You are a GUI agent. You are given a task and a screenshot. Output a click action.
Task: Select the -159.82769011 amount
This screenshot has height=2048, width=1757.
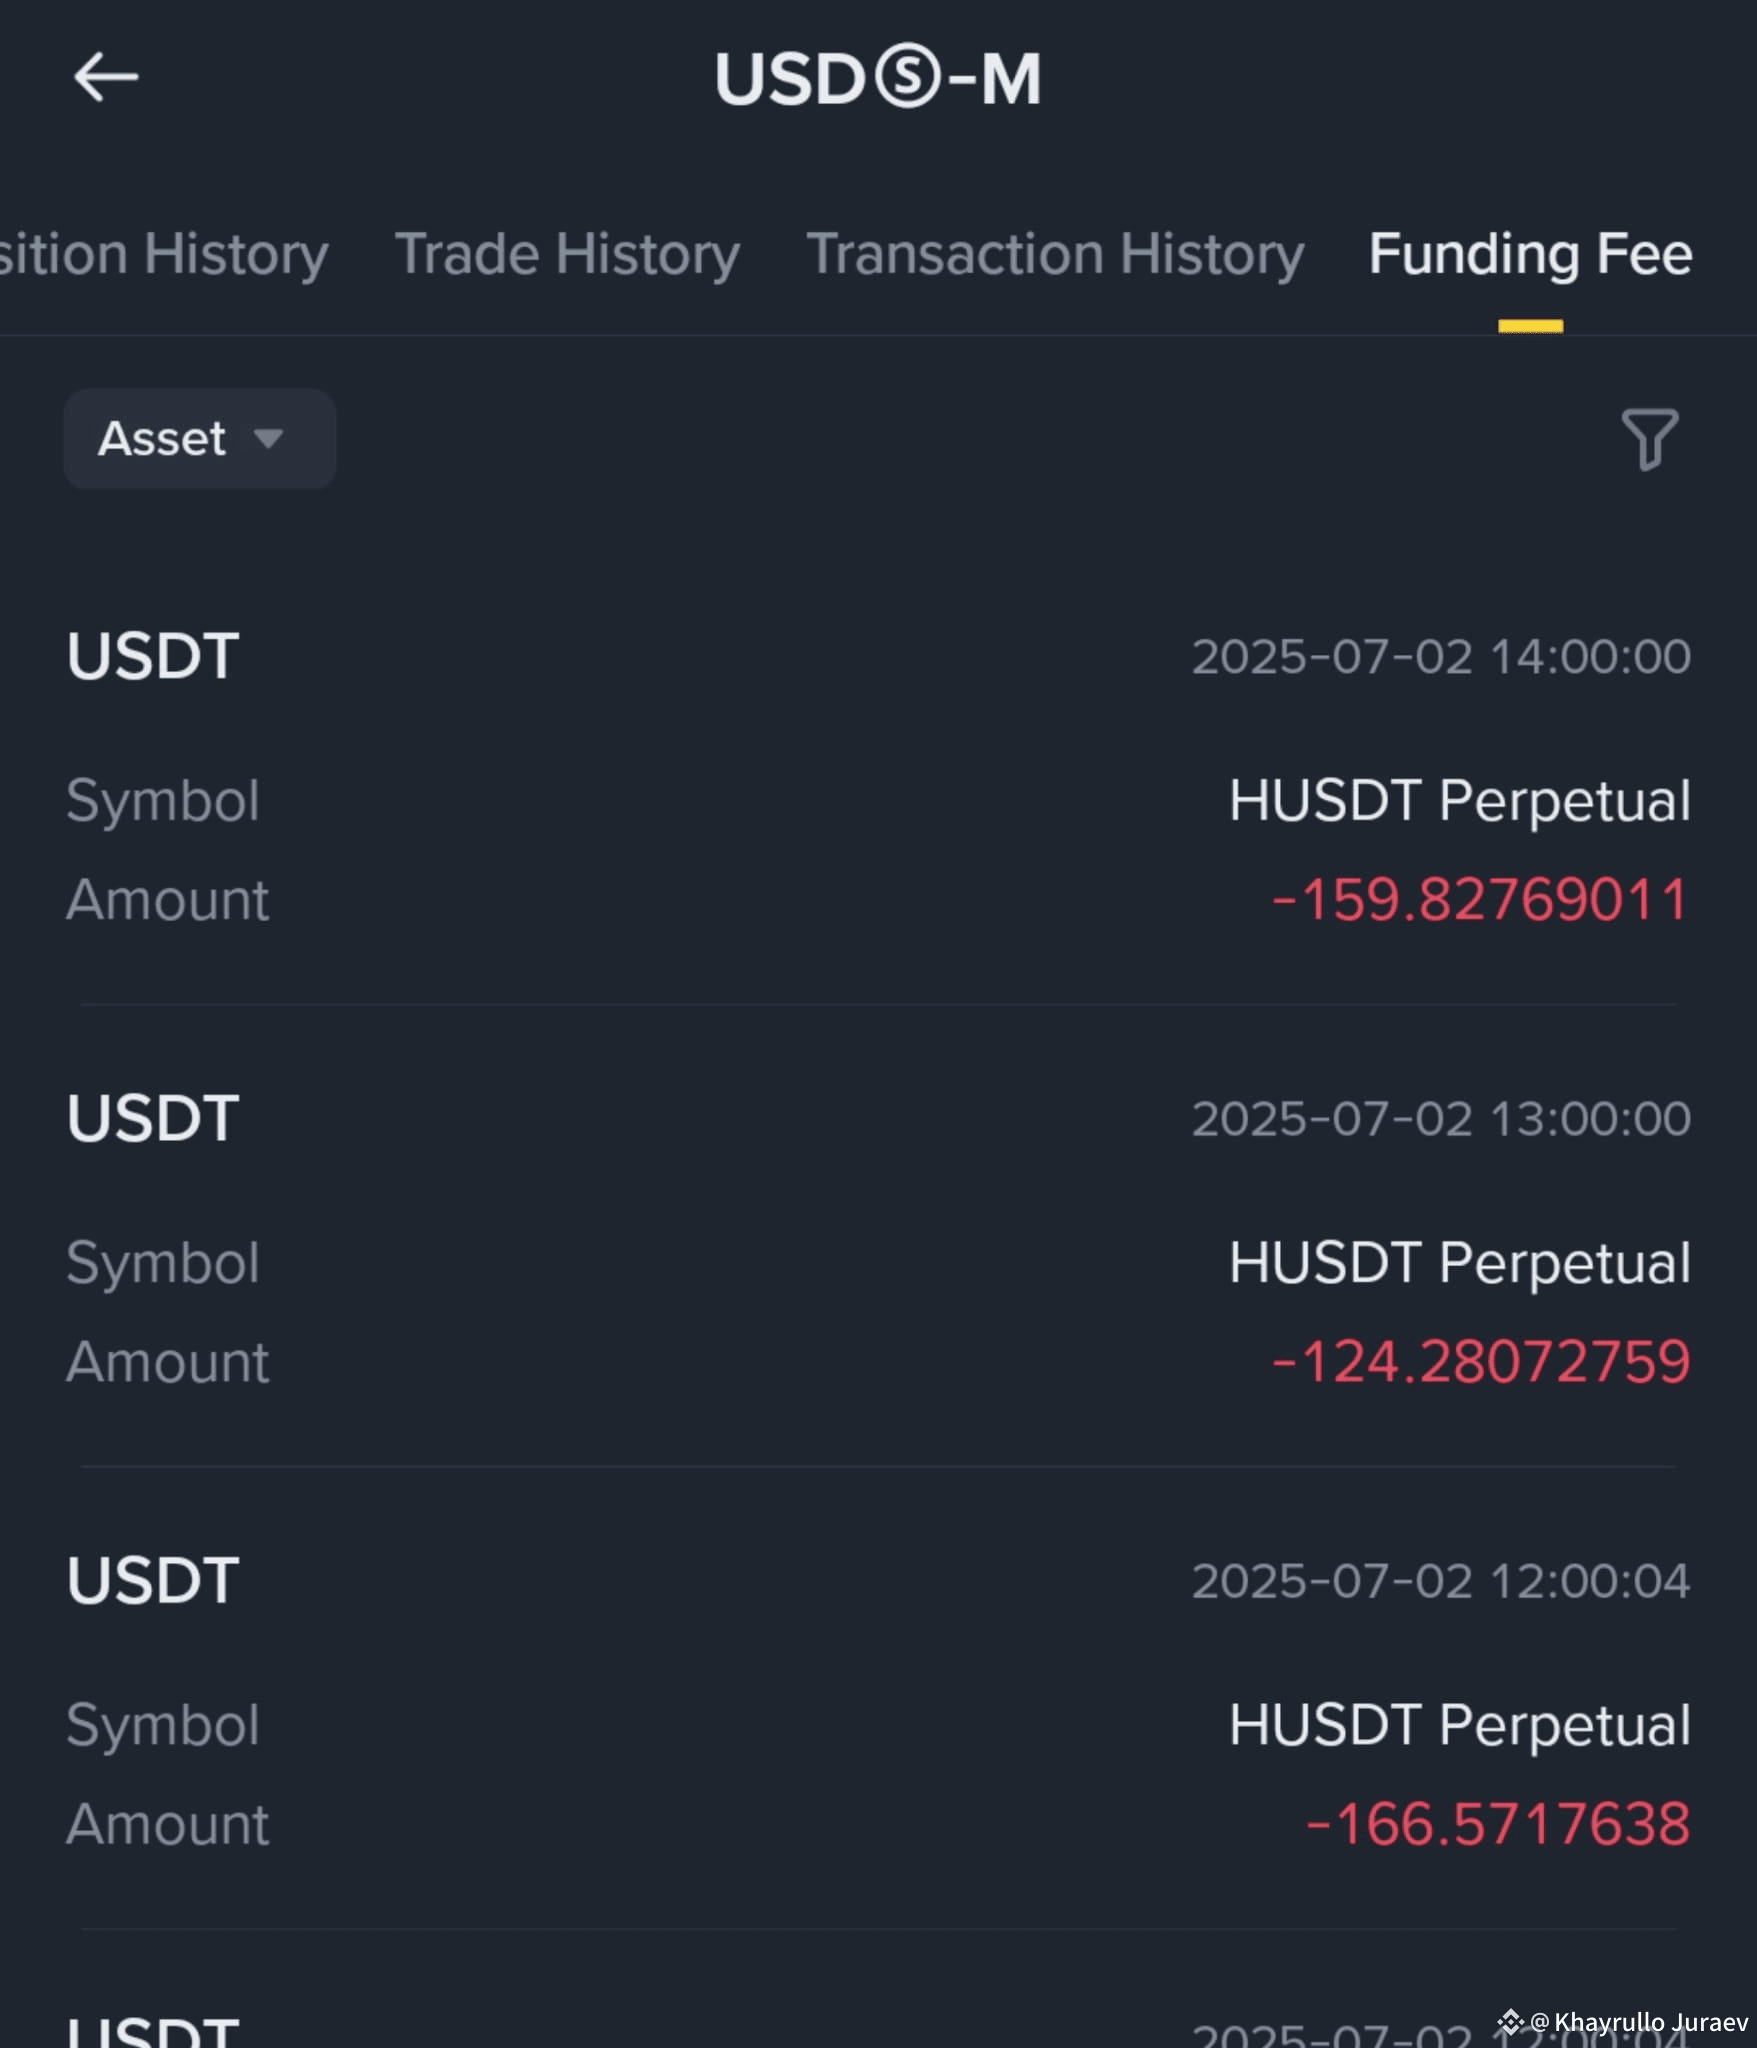tap(1479, 899)
